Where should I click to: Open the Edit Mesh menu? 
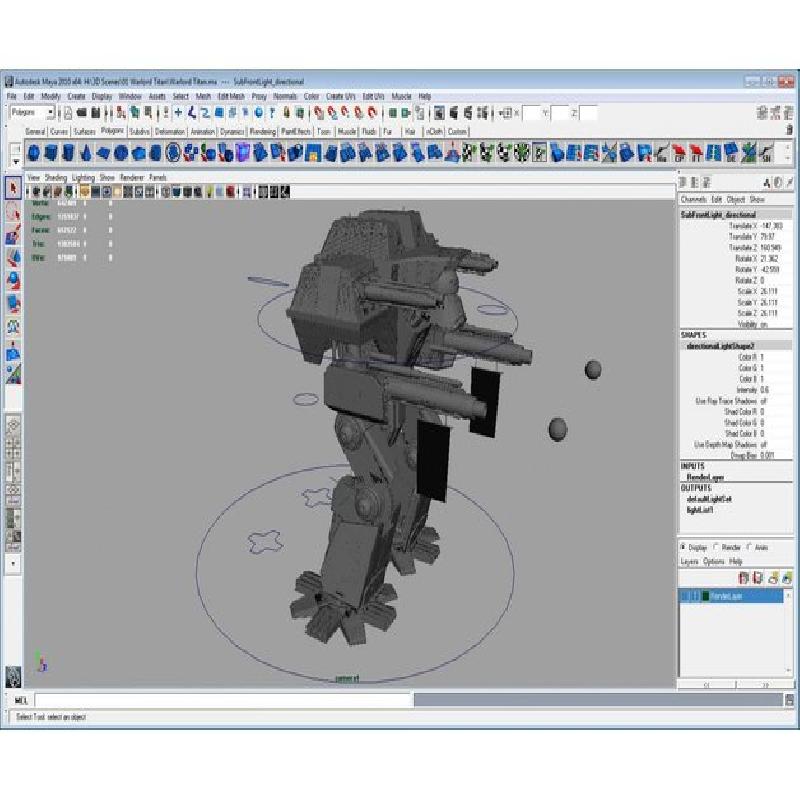coord(231,96)
